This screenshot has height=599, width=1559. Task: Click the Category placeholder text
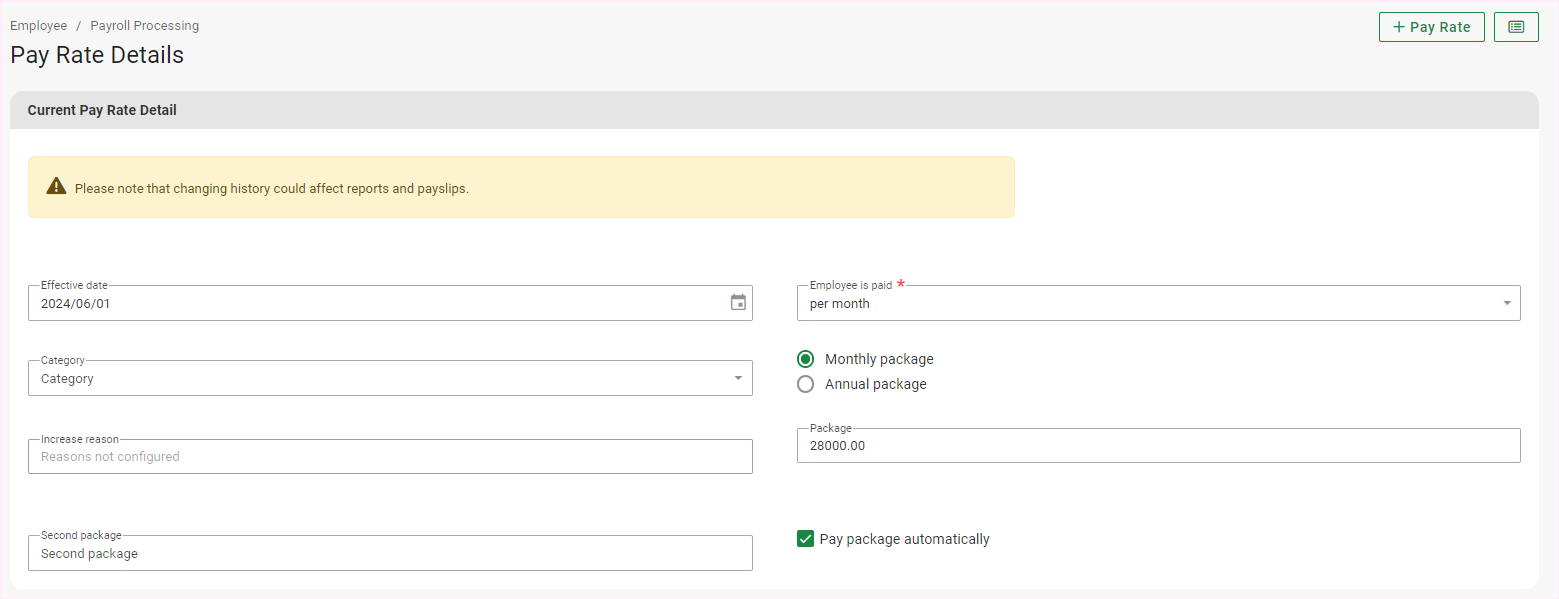67,379
